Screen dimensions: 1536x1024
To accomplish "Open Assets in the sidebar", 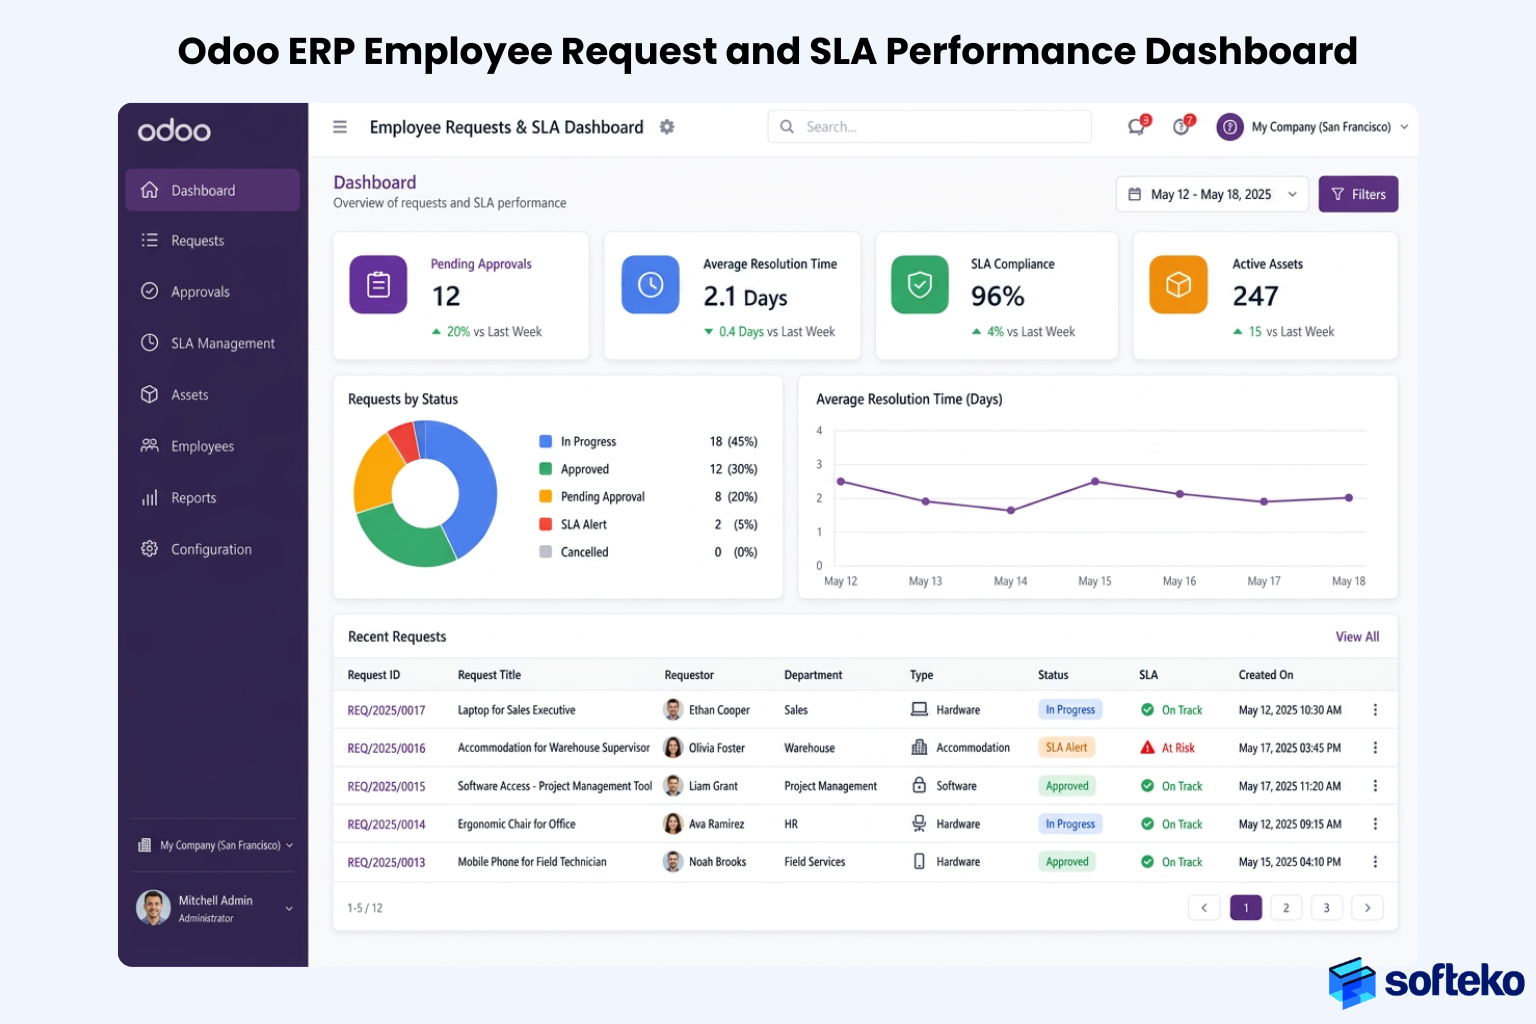I will tap(212, 395).
